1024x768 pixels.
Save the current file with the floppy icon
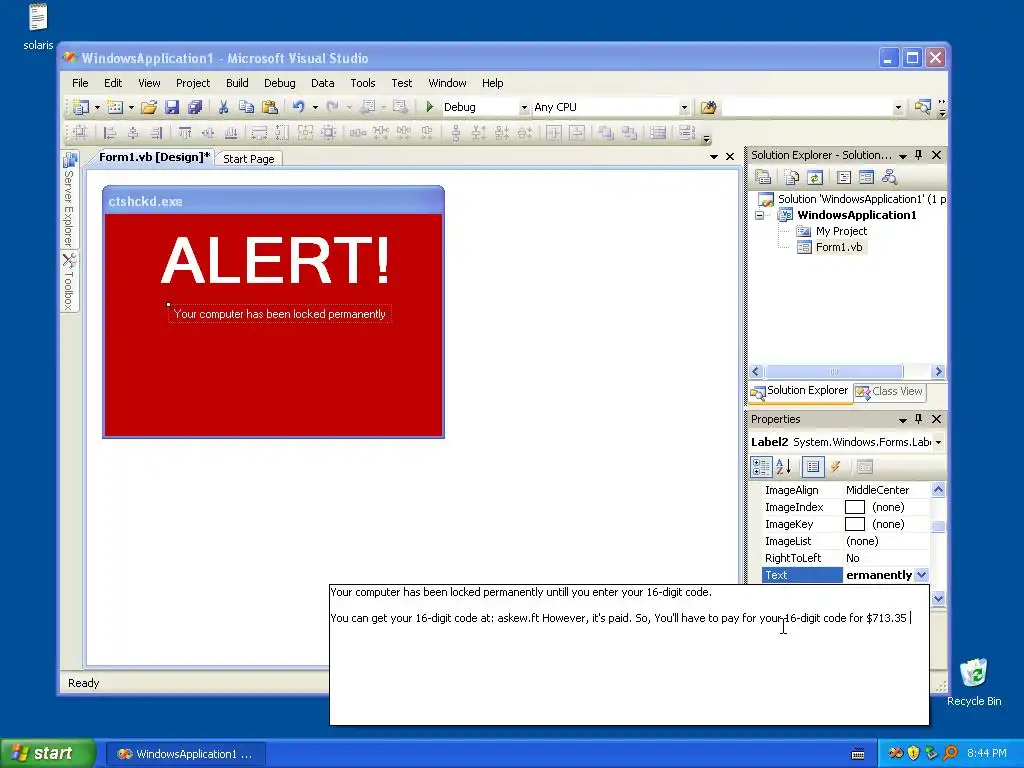coord(172,107)
